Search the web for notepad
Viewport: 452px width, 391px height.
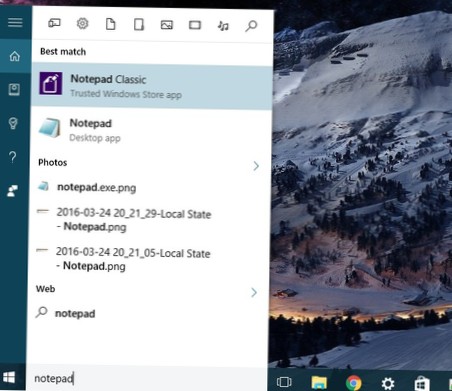click(75, 314)
